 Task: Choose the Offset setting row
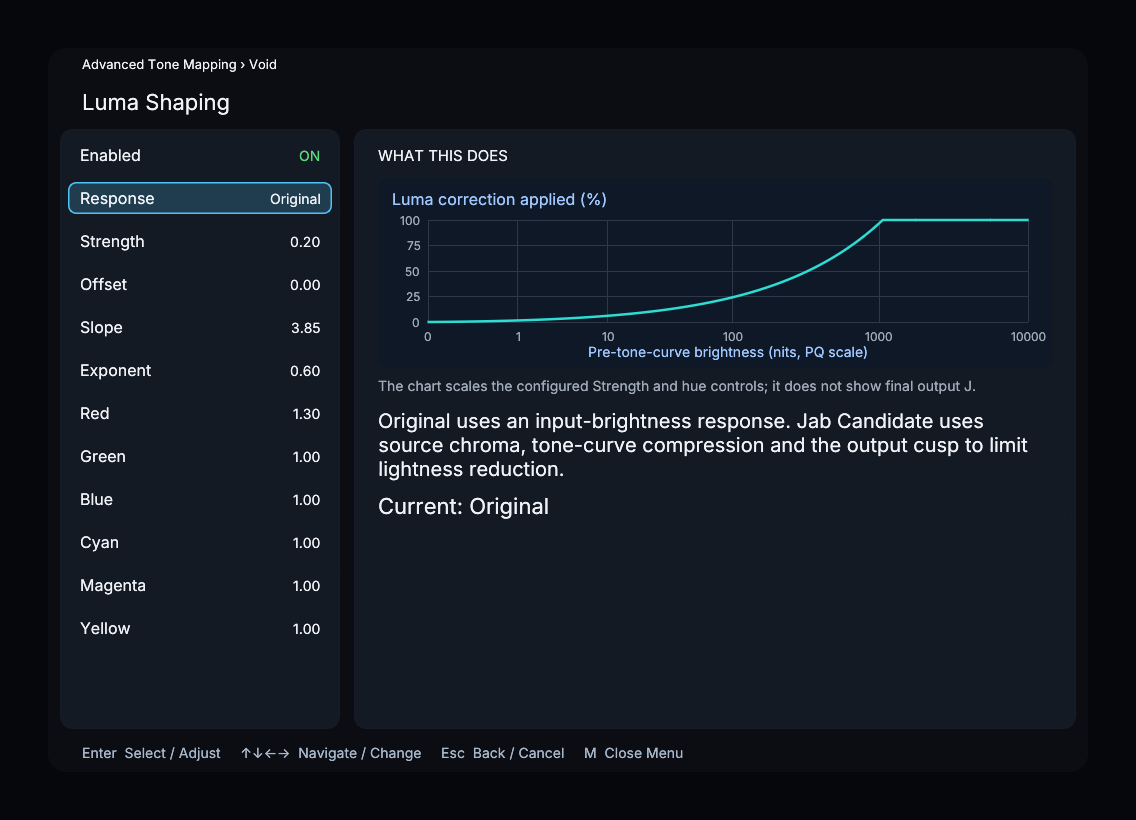tap(200, 285)
